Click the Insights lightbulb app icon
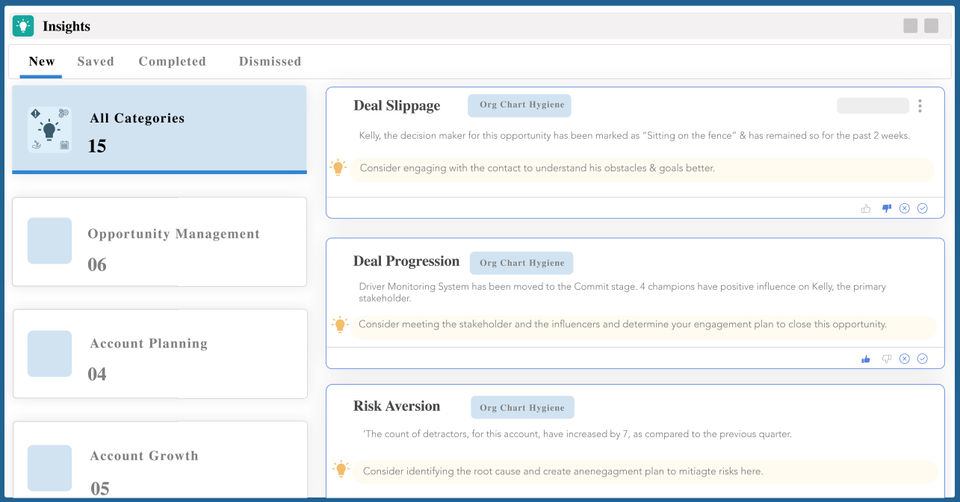960x502 pixels. coord(23,26)
